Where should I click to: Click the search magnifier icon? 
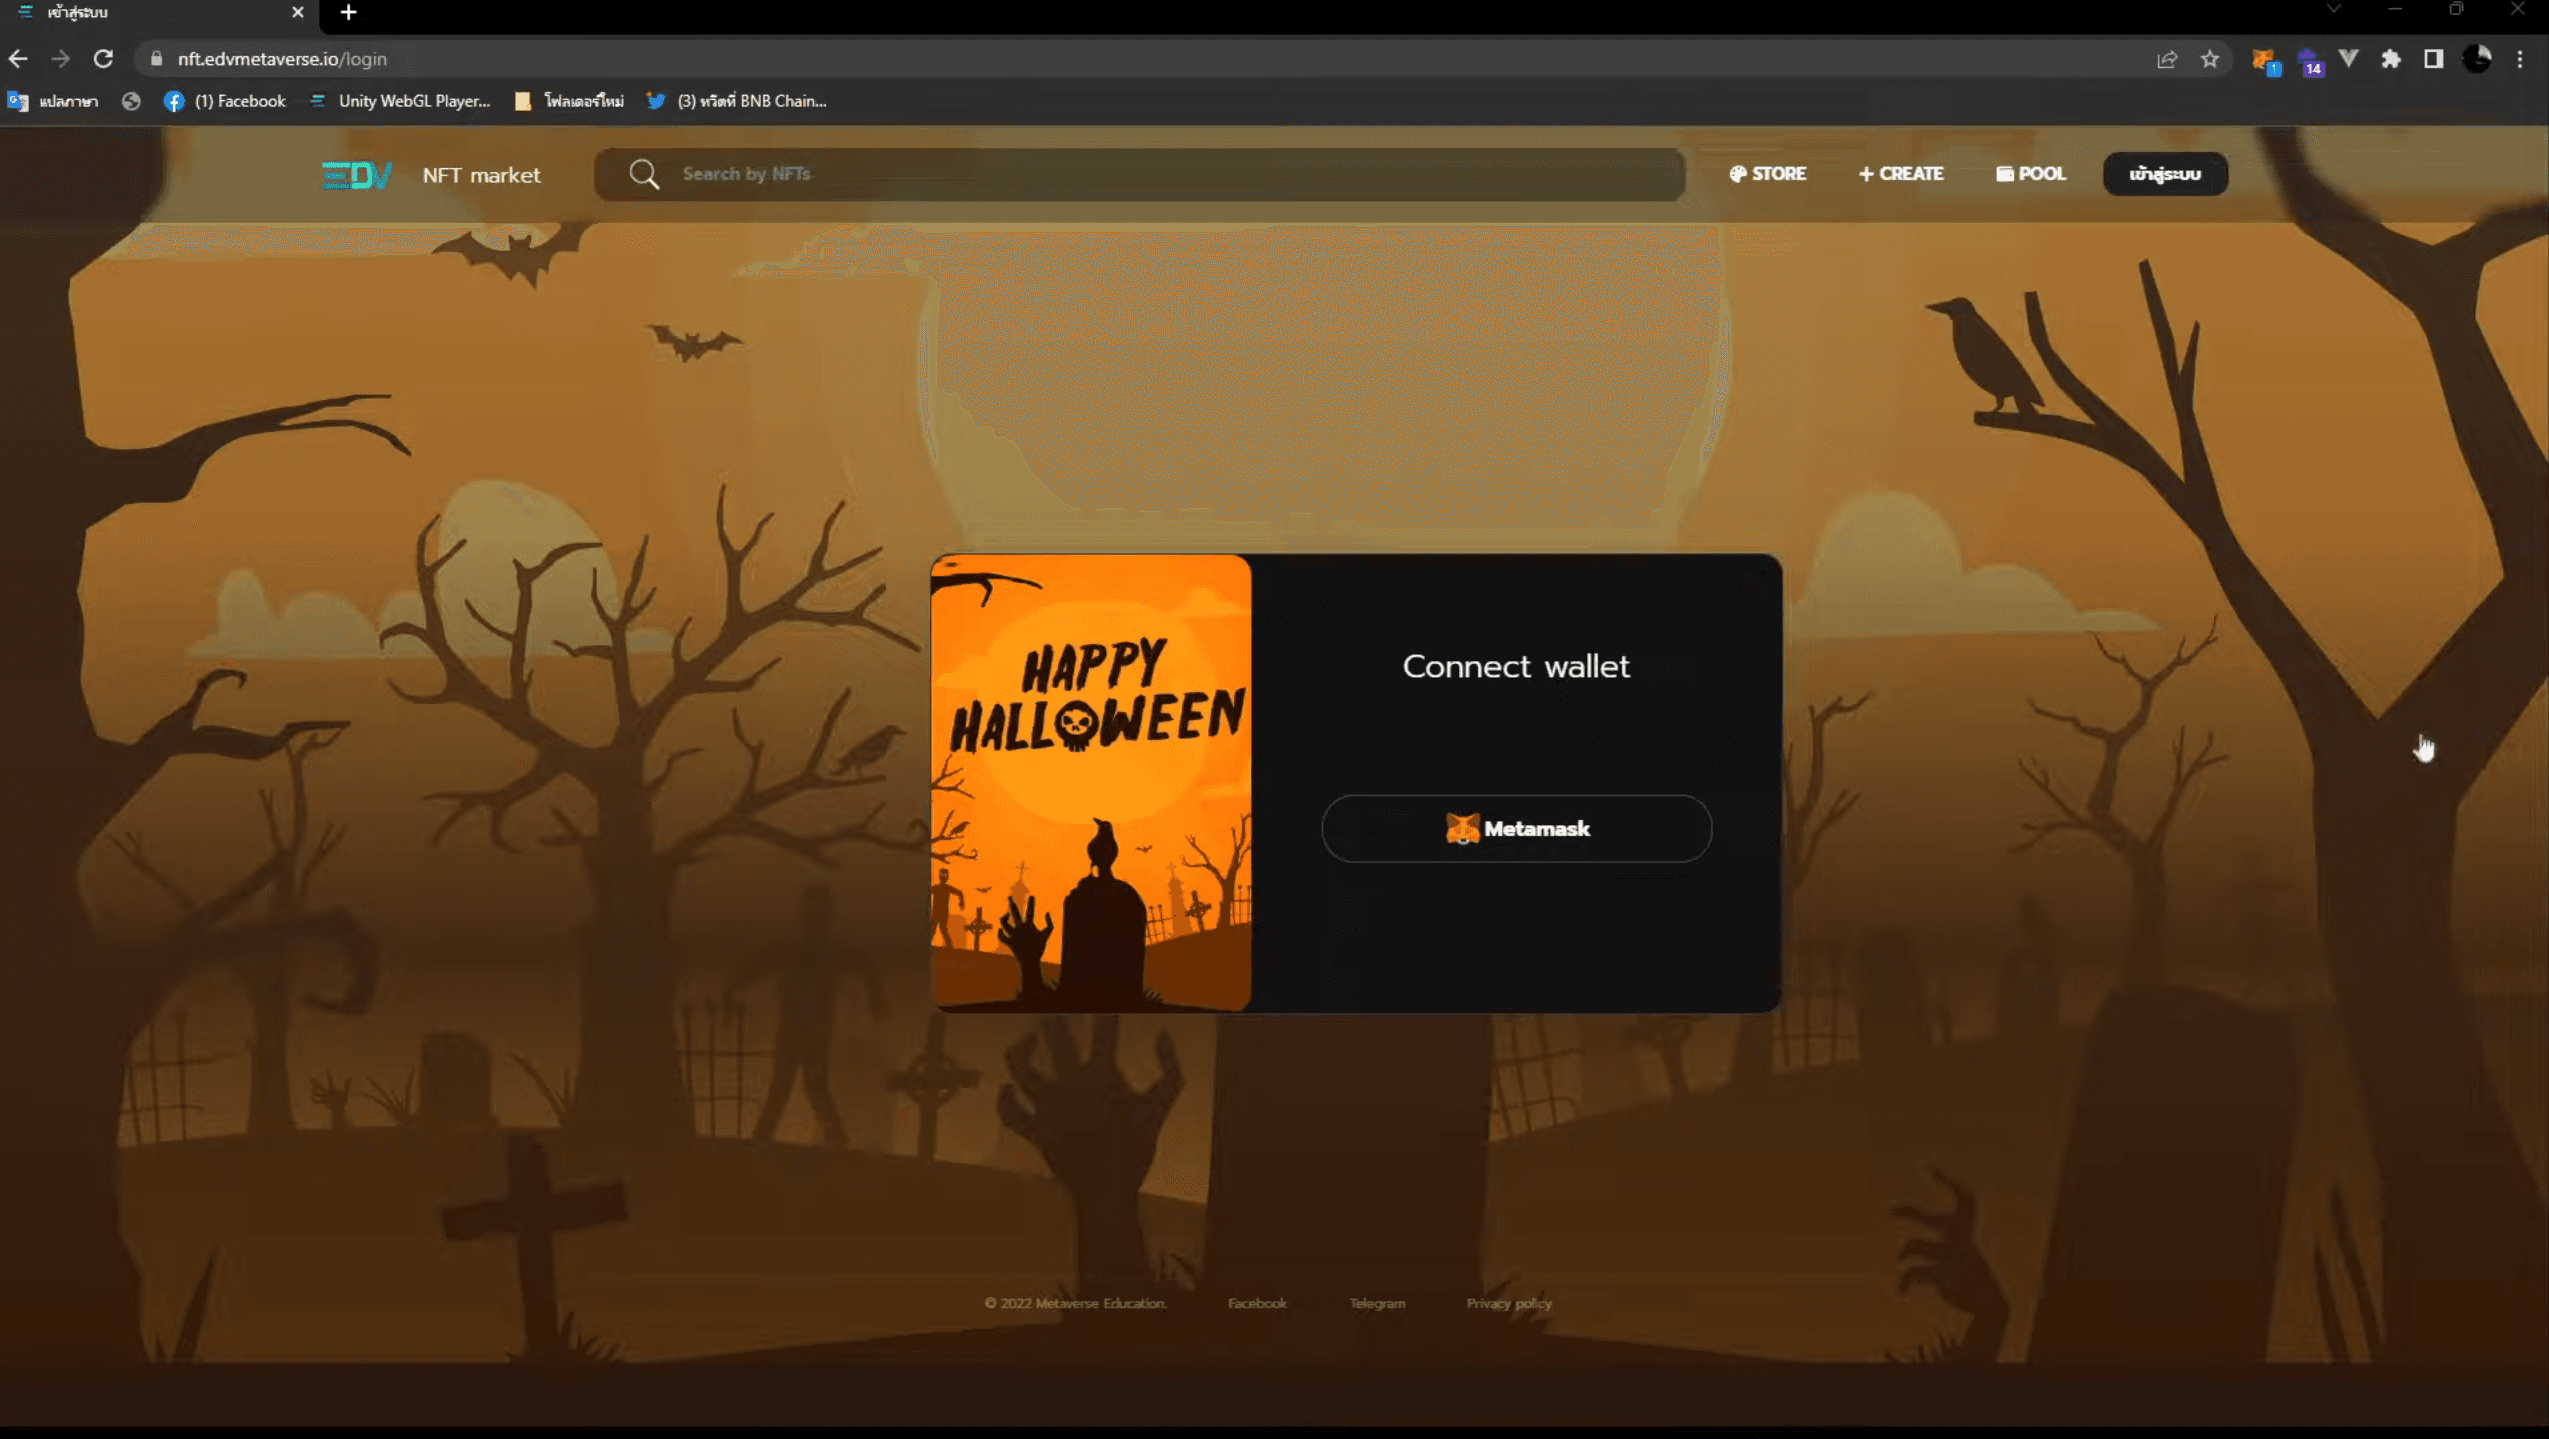pyautogui.click(x=644, y=174)
